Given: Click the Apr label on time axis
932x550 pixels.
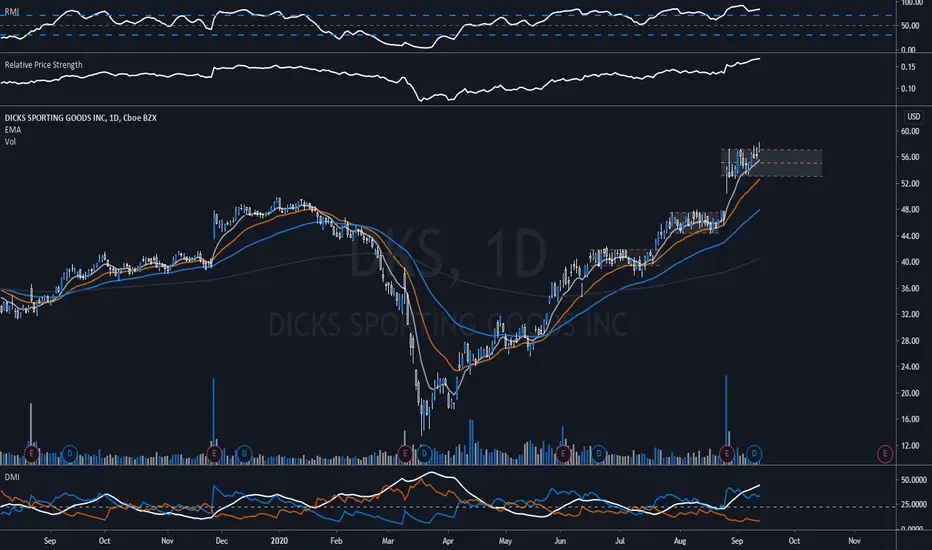Looking at the screenshot, I should coord(448,540).
